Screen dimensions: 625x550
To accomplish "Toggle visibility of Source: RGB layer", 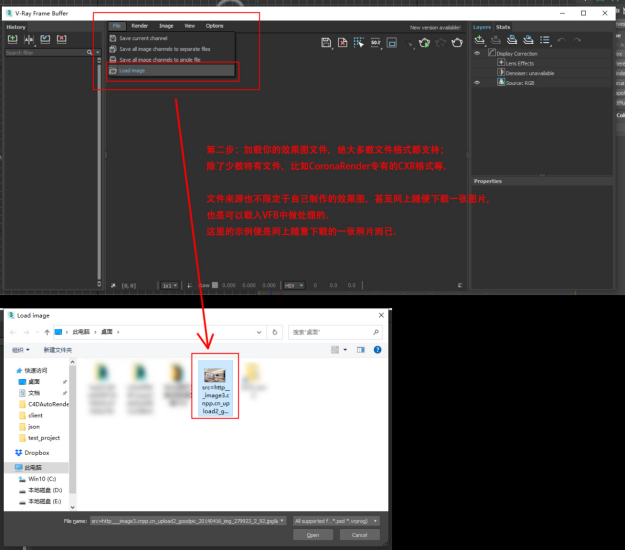I will 477,82.
